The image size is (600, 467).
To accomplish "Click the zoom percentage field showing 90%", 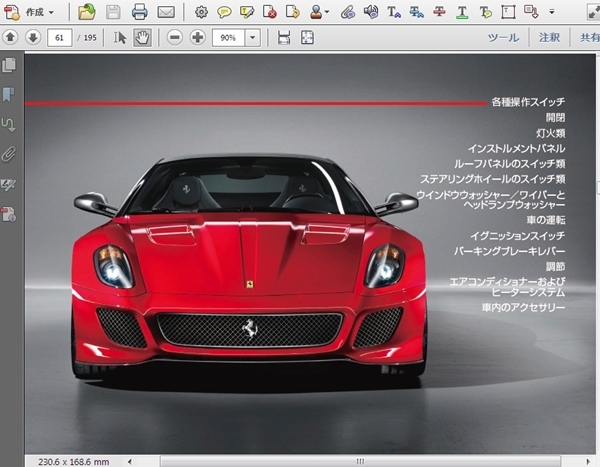I will pyautogui.click(x=228, y=38).
